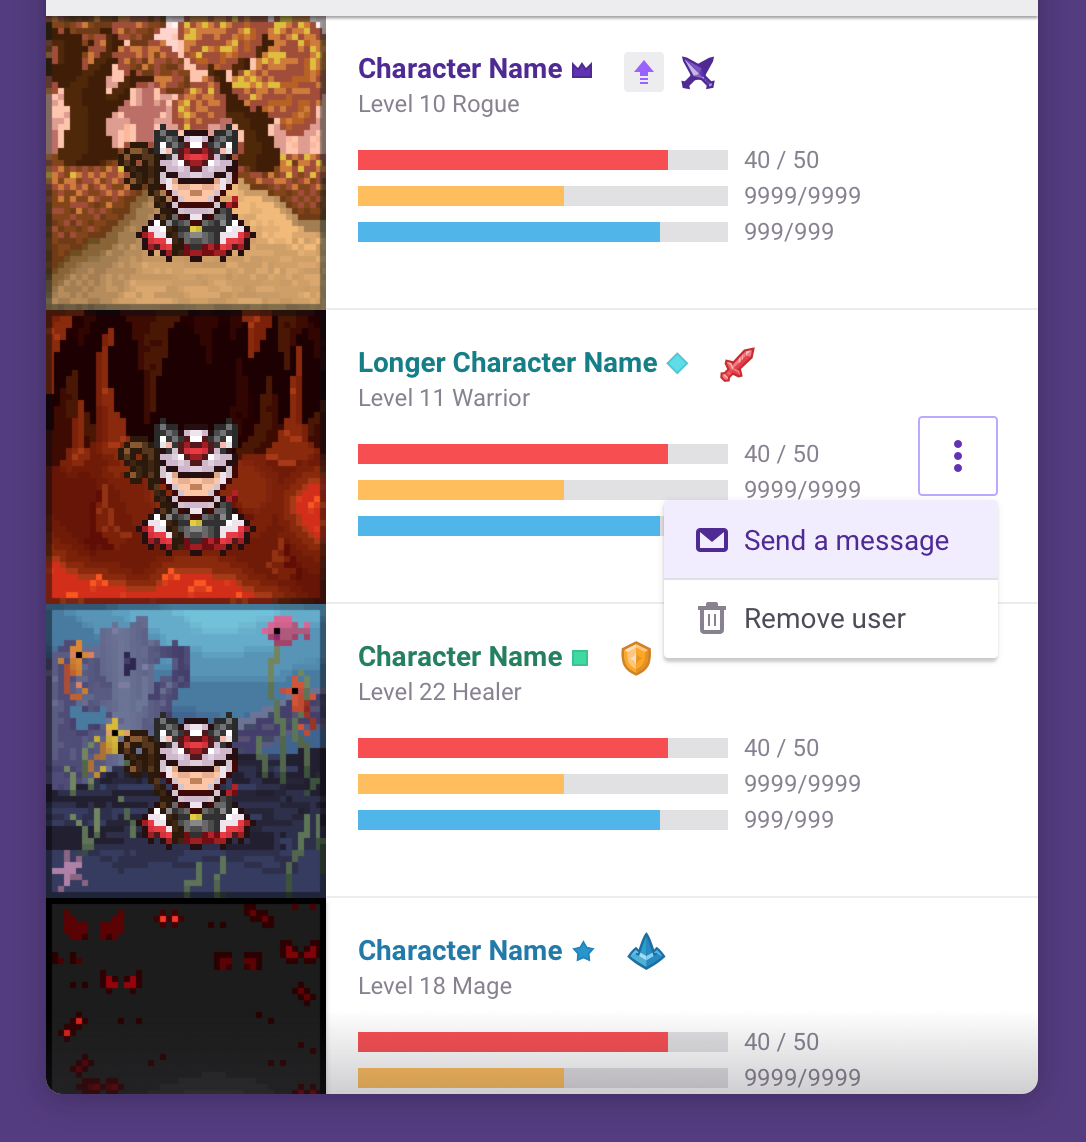Click the trash can icon in the menu
1086x1142 pixels.
pos(712,618)
